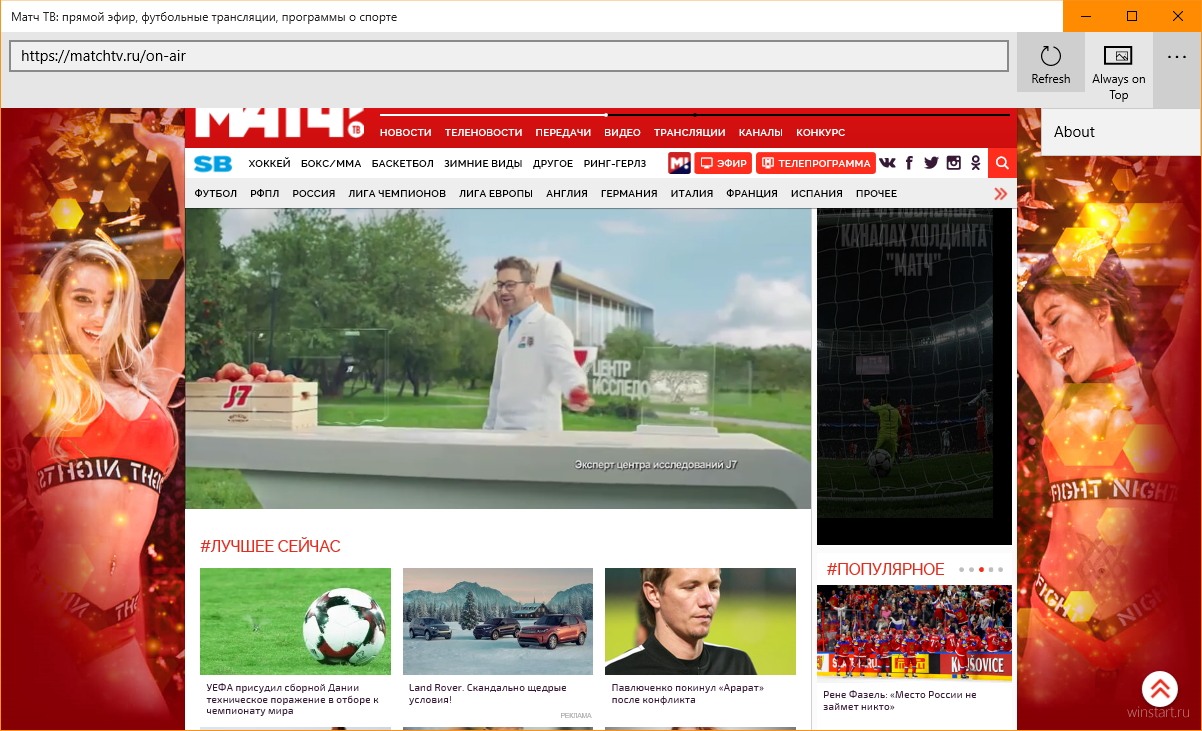Open the Трансляции section
1202x731 pixels.
click(x=689, y=132)
